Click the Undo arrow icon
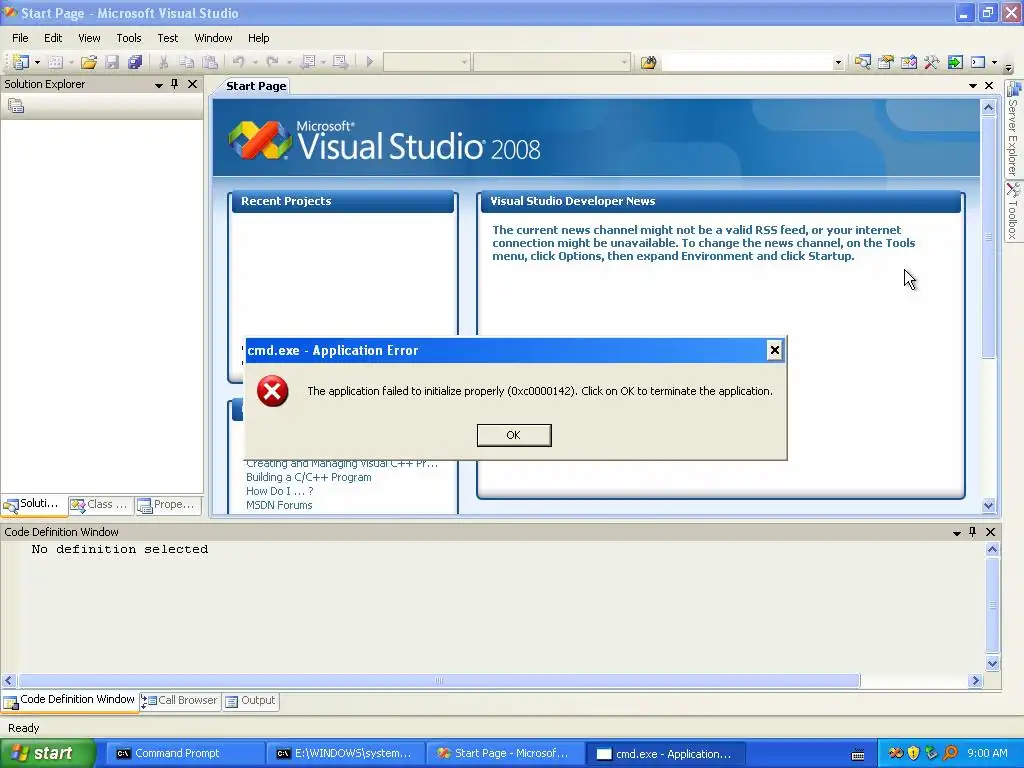The width and height of the screenshot is (1024, 768). click(x=238, y=62)
